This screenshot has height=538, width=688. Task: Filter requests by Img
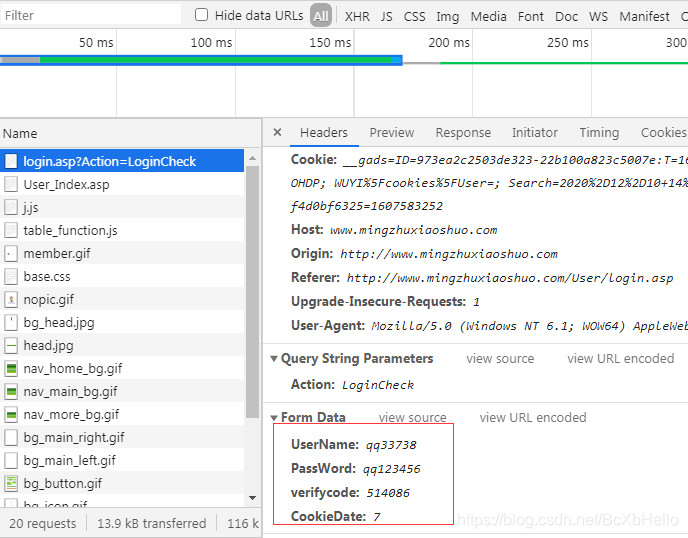pyautogui.click(x=448, y=17)
